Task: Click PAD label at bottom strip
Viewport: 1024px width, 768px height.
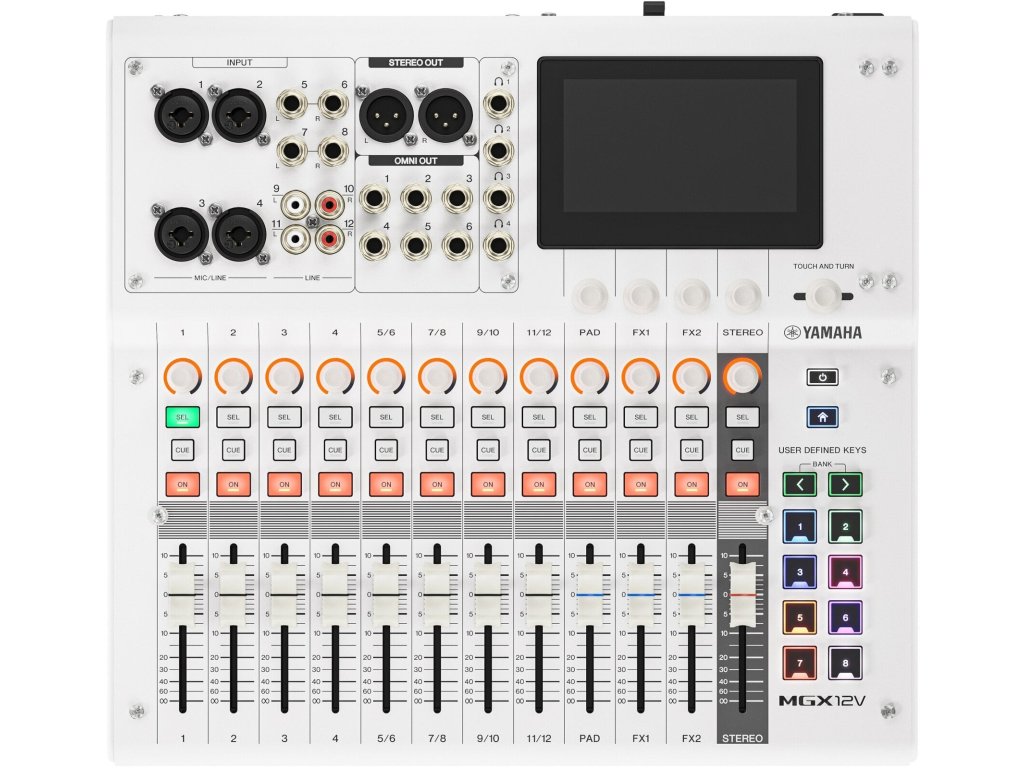Action: pos(590,739)
